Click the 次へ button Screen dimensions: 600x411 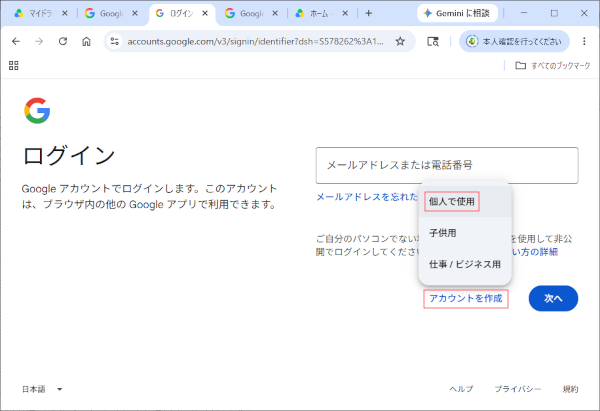(x=553, y=298)
